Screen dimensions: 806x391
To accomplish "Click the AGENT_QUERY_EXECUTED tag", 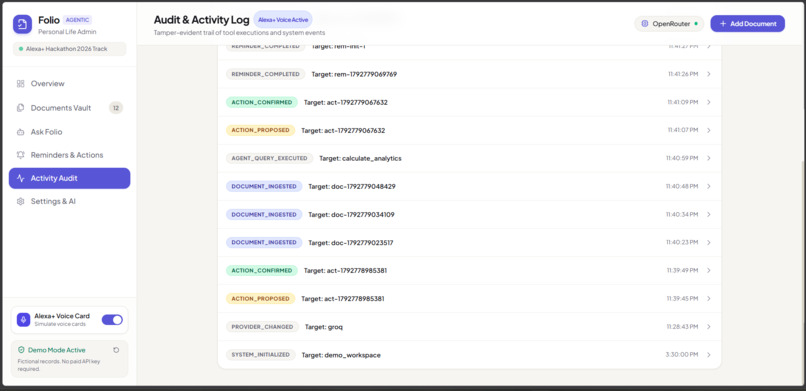I will click(x=269, y=158).
